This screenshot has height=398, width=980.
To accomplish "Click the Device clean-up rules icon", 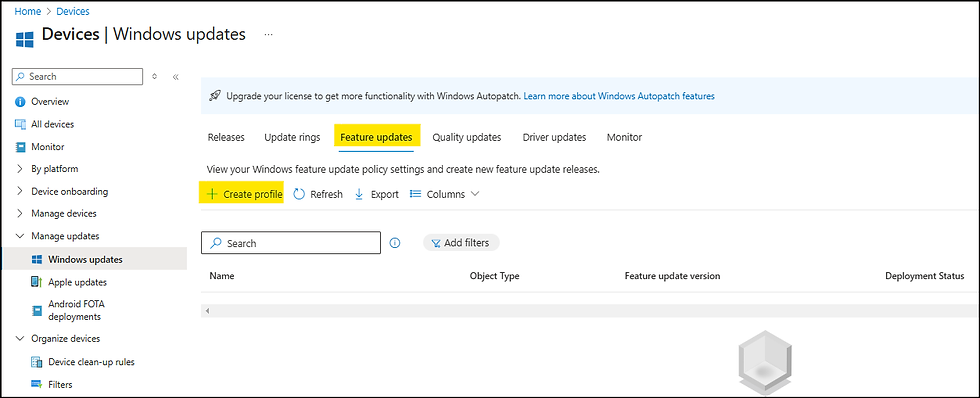I will point(37,362).
